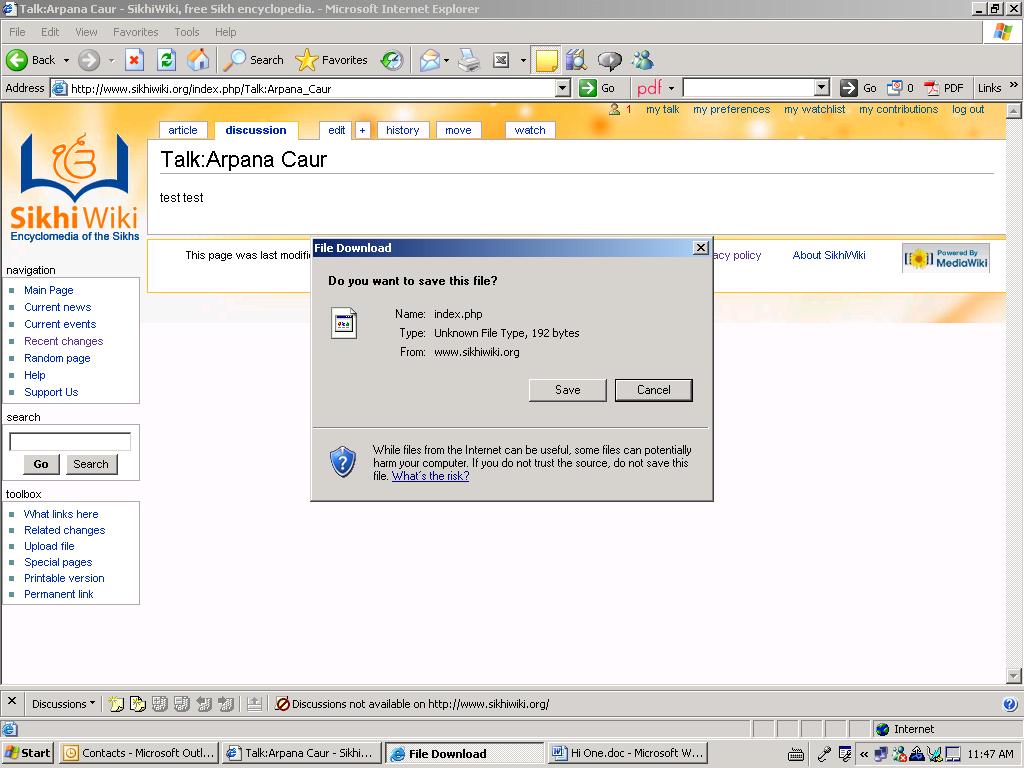This screenshot has width=1024, height=768.
Task: Open the Help menu
Action: click(x=225, y=32)
